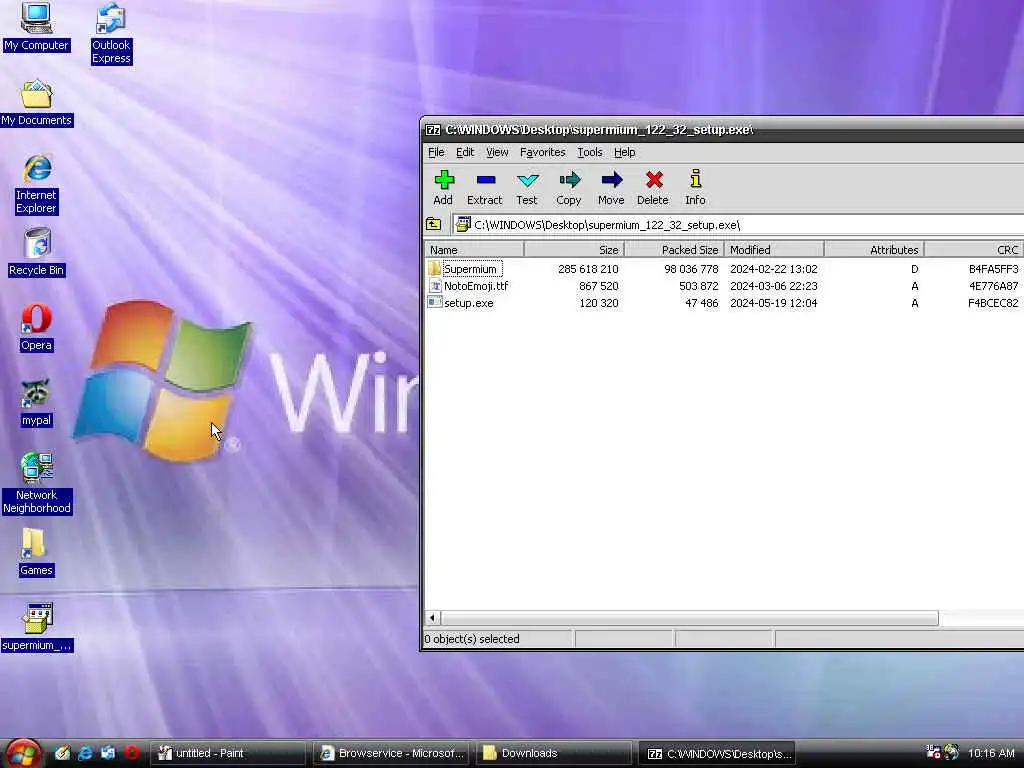
Task: Select the Supermium folder row
Action: click(724, 269)
